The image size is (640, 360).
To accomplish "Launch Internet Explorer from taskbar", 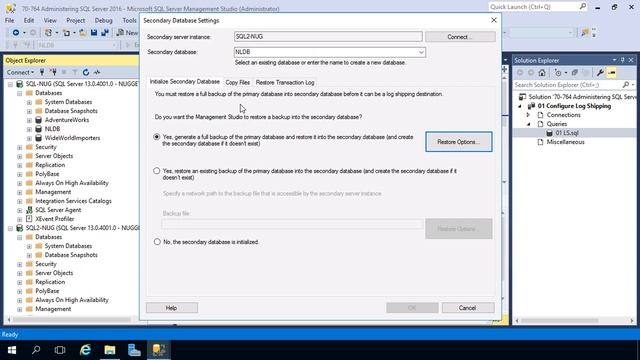I will coord(85,350).
